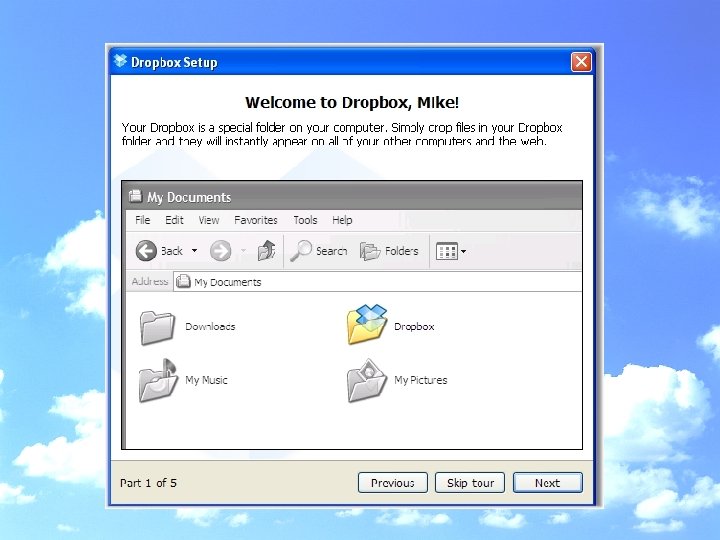Open the Tools menu
This screenshot has width=720, height=540.
[x=305, y=220]
